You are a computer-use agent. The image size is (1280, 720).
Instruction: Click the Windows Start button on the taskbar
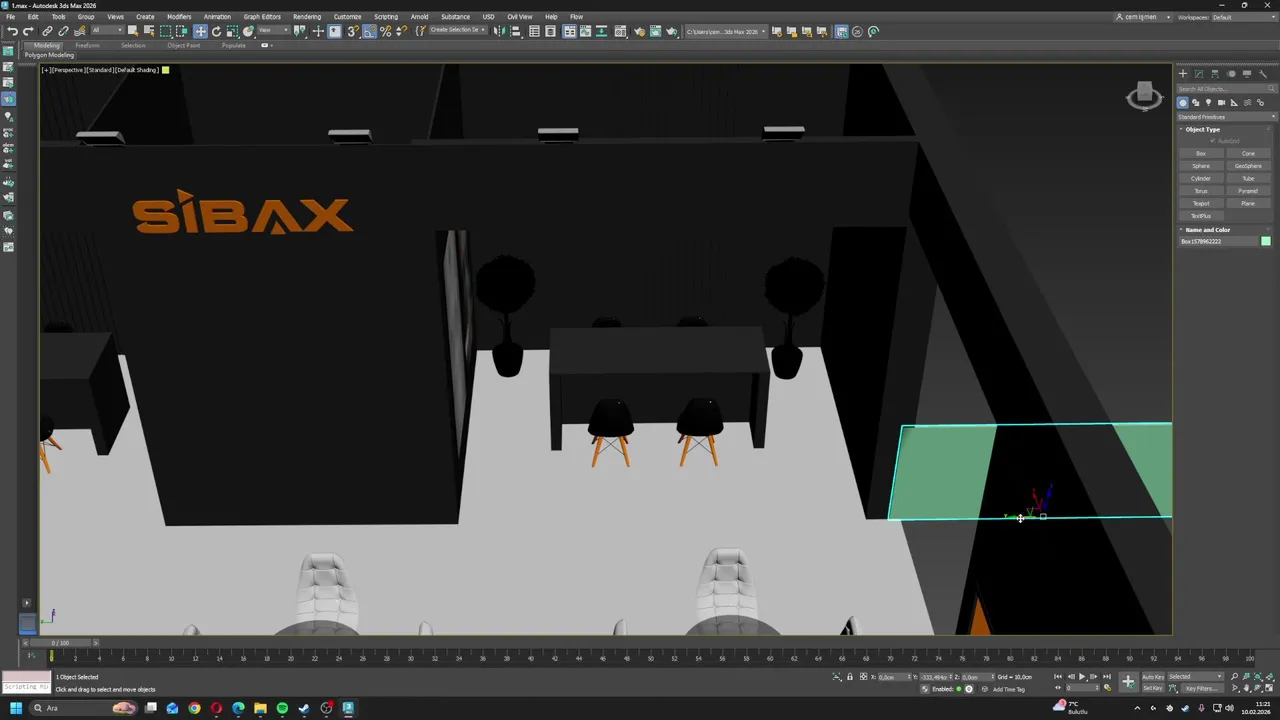point(15,708)
